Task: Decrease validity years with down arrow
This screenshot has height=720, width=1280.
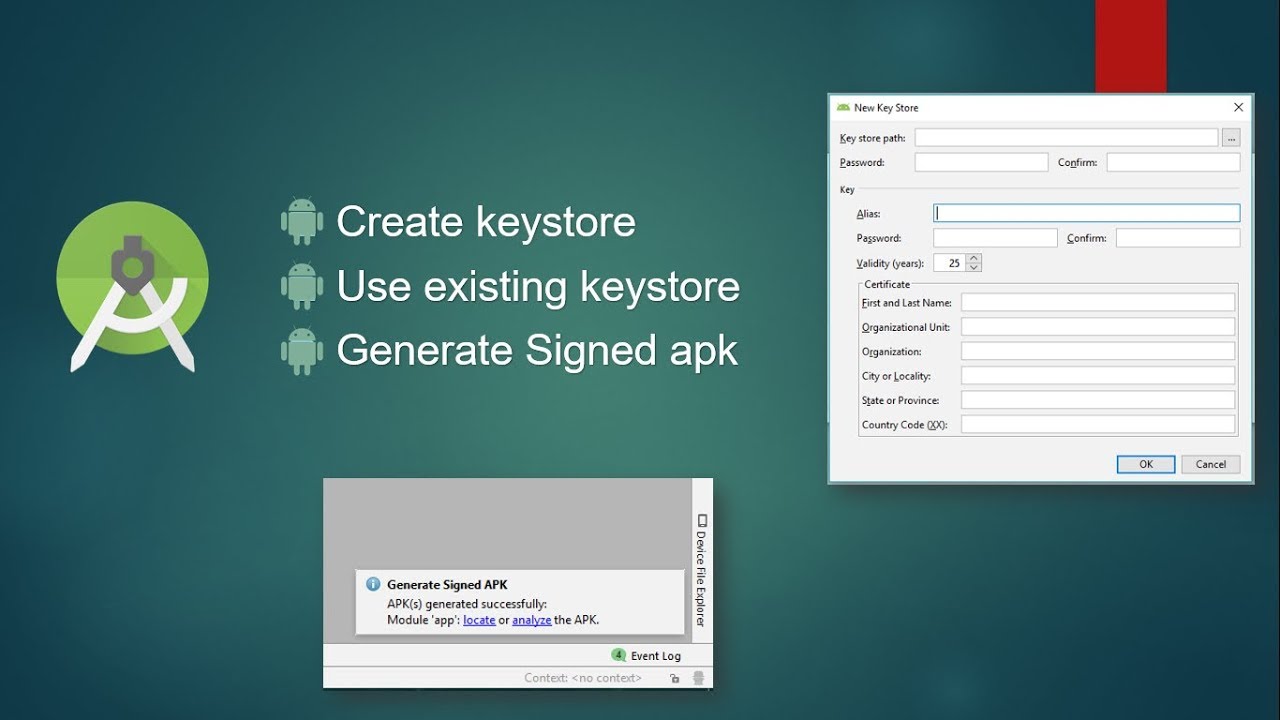Action: click(974, 268)
